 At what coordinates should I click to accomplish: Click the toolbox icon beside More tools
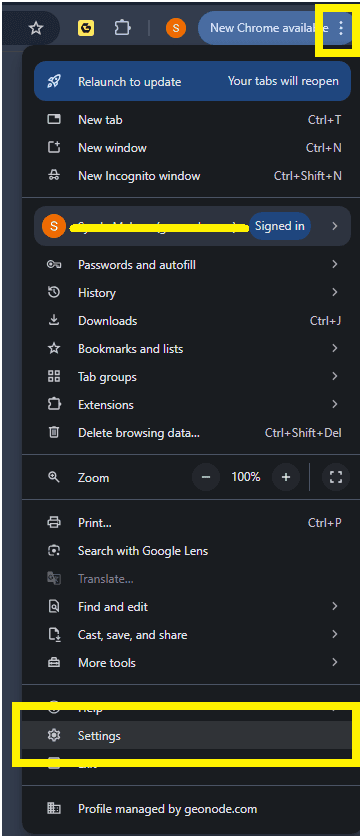(54, 663)
